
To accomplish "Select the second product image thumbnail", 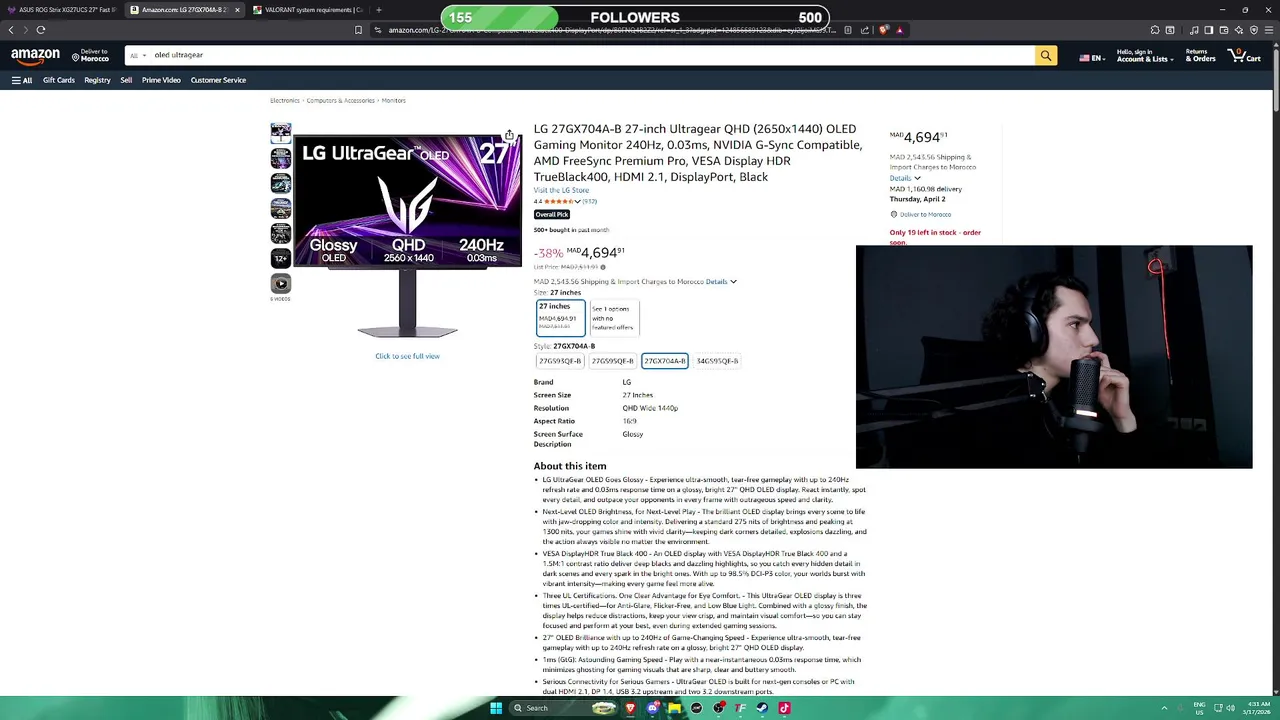I will point(281,158).
